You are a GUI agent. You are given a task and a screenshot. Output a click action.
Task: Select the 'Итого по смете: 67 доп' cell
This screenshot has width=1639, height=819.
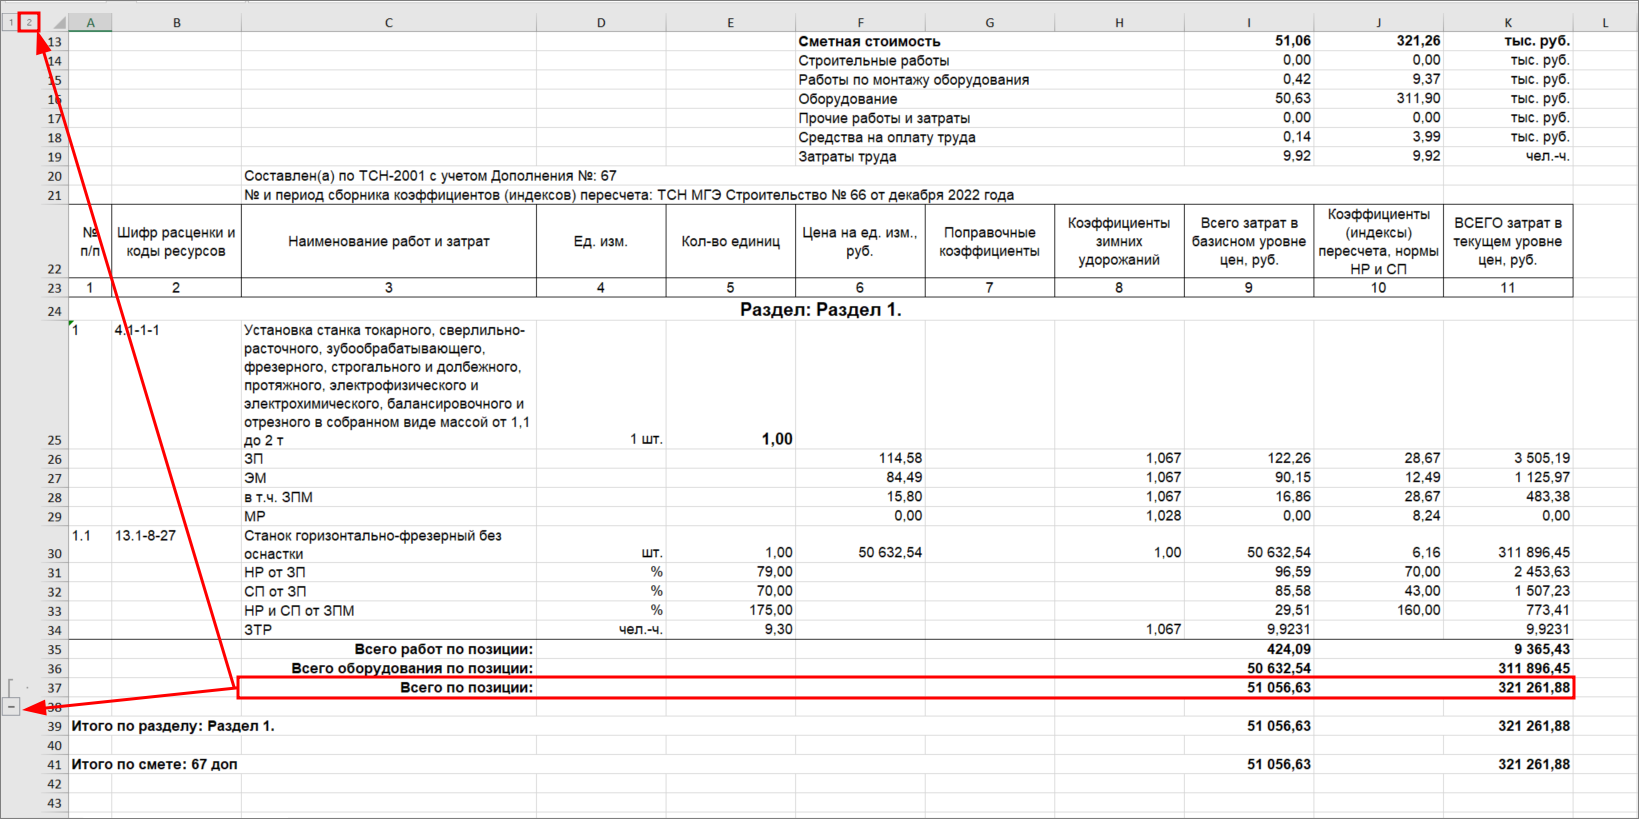tap(155, 764)
